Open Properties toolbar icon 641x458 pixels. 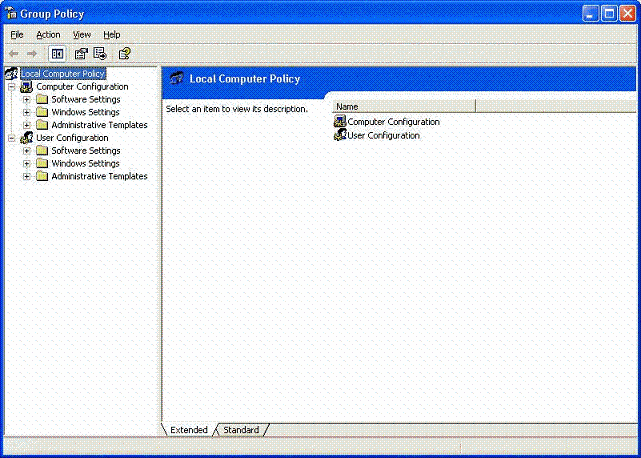click(81, 54)
